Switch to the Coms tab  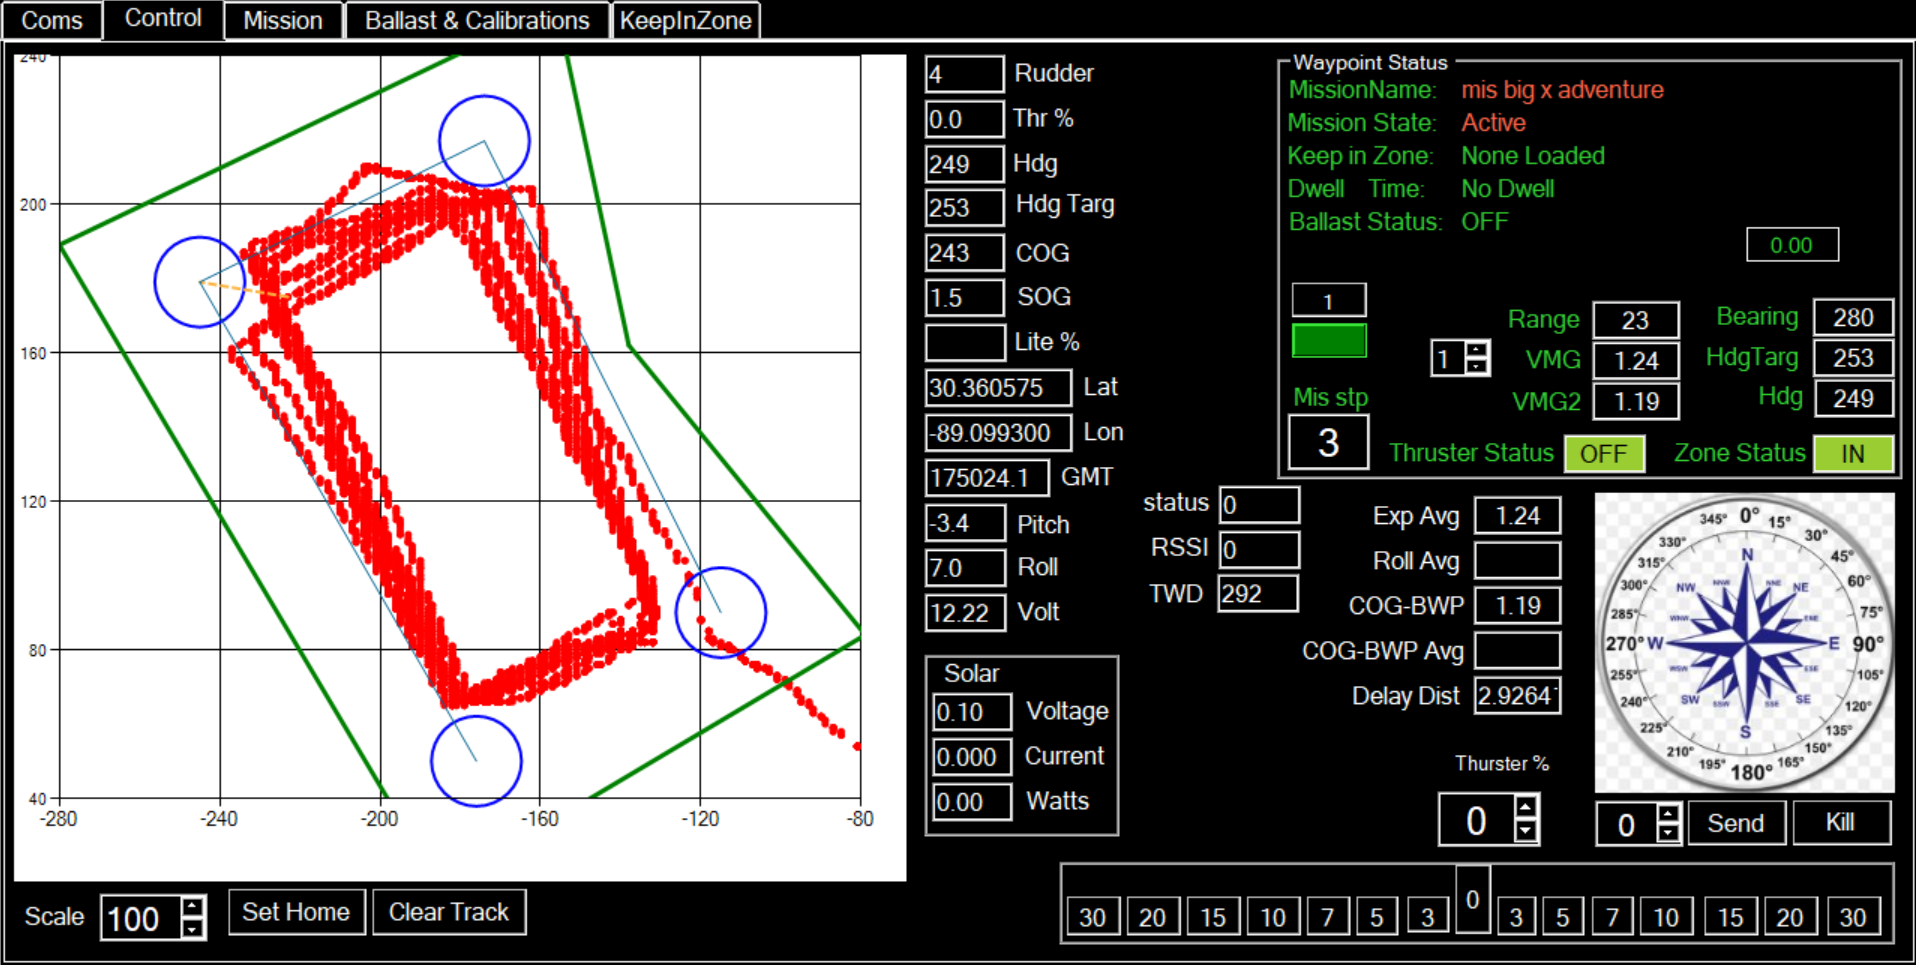pos(52,20)
